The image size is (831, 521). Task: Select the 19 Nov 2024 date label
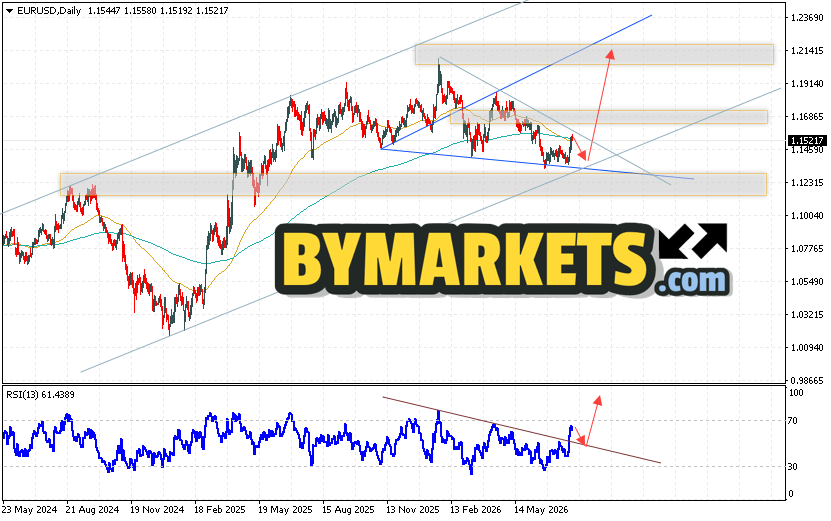click(157, 510)
